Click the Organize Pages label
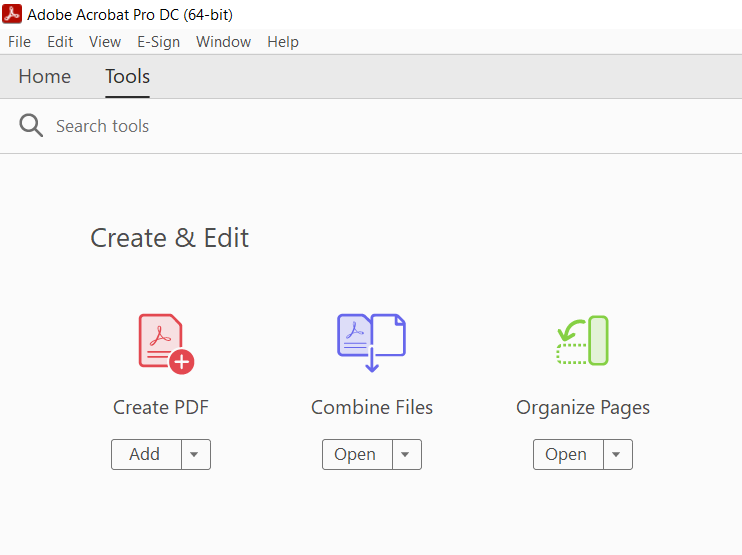The height and width of the screenshot is (555, 742). 583,408
